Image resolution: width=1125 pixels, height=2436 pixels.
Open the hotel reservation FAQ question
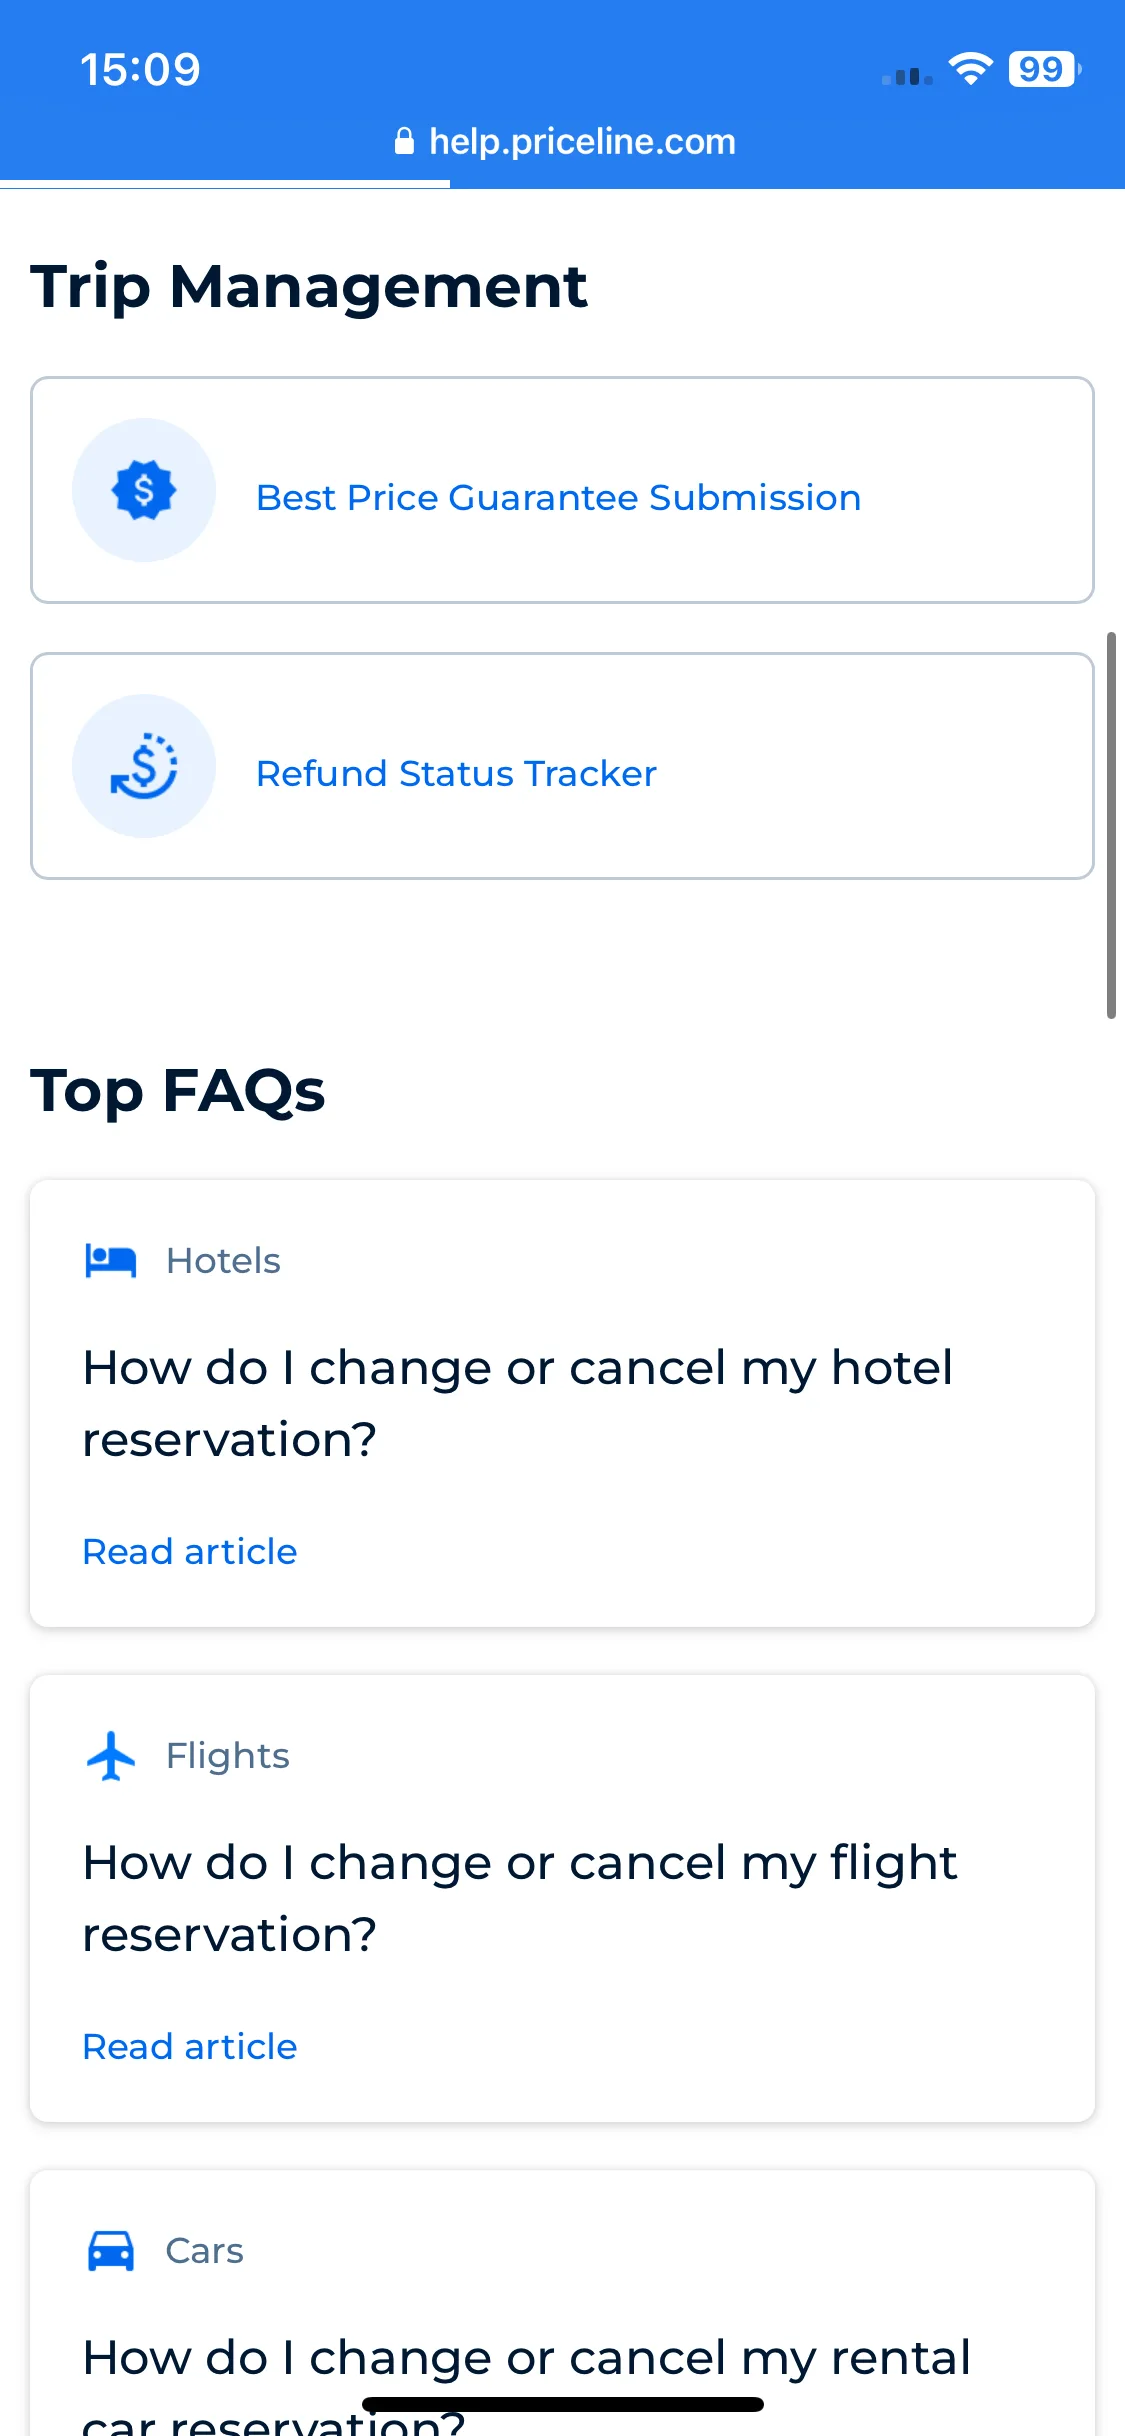[x=518, y=1403]
